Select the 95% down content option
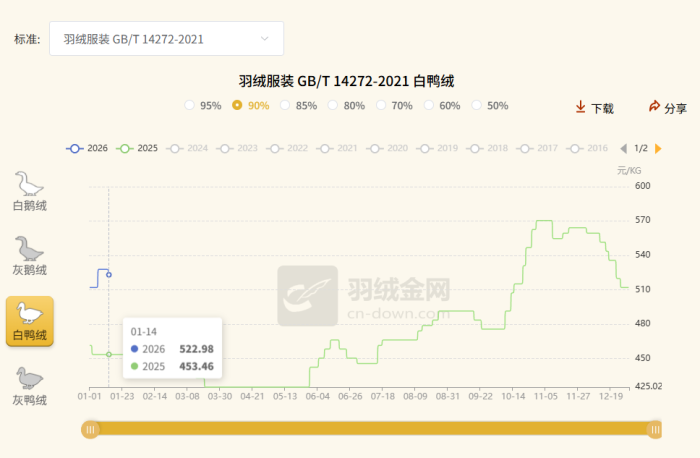Image resolution: width=700 pixels, height=458 pixels. pyautogui.click(x=190, y=105)
